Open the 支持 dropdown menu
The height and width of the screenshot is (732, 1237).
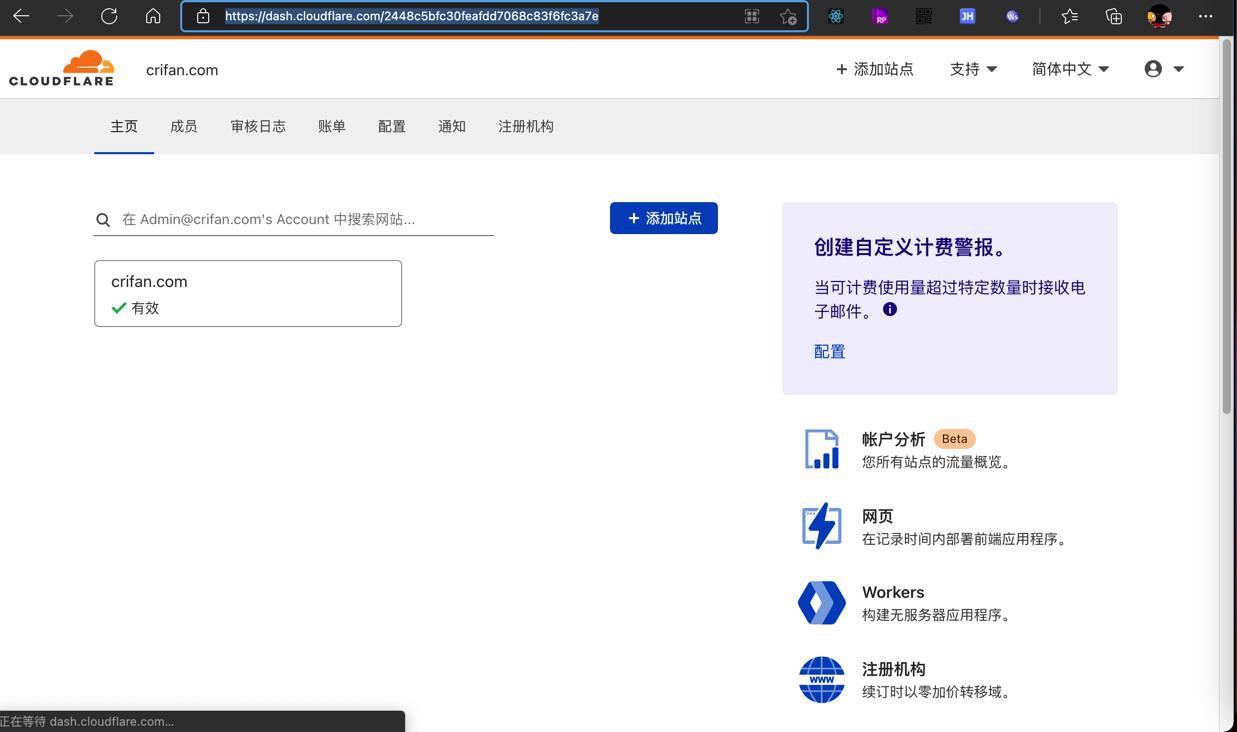[973, 69]
